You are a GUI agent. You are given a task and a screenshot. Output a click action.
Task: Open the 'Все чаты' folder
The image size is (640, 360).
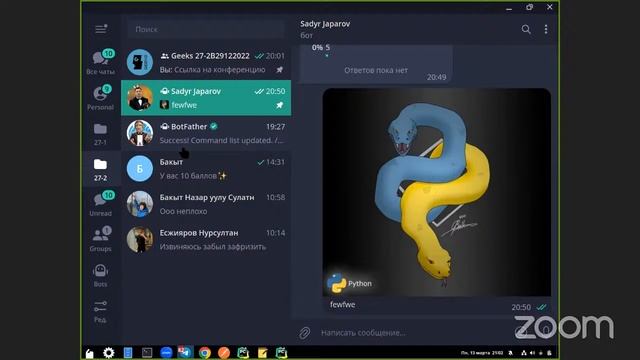click(x=100, y=62)
